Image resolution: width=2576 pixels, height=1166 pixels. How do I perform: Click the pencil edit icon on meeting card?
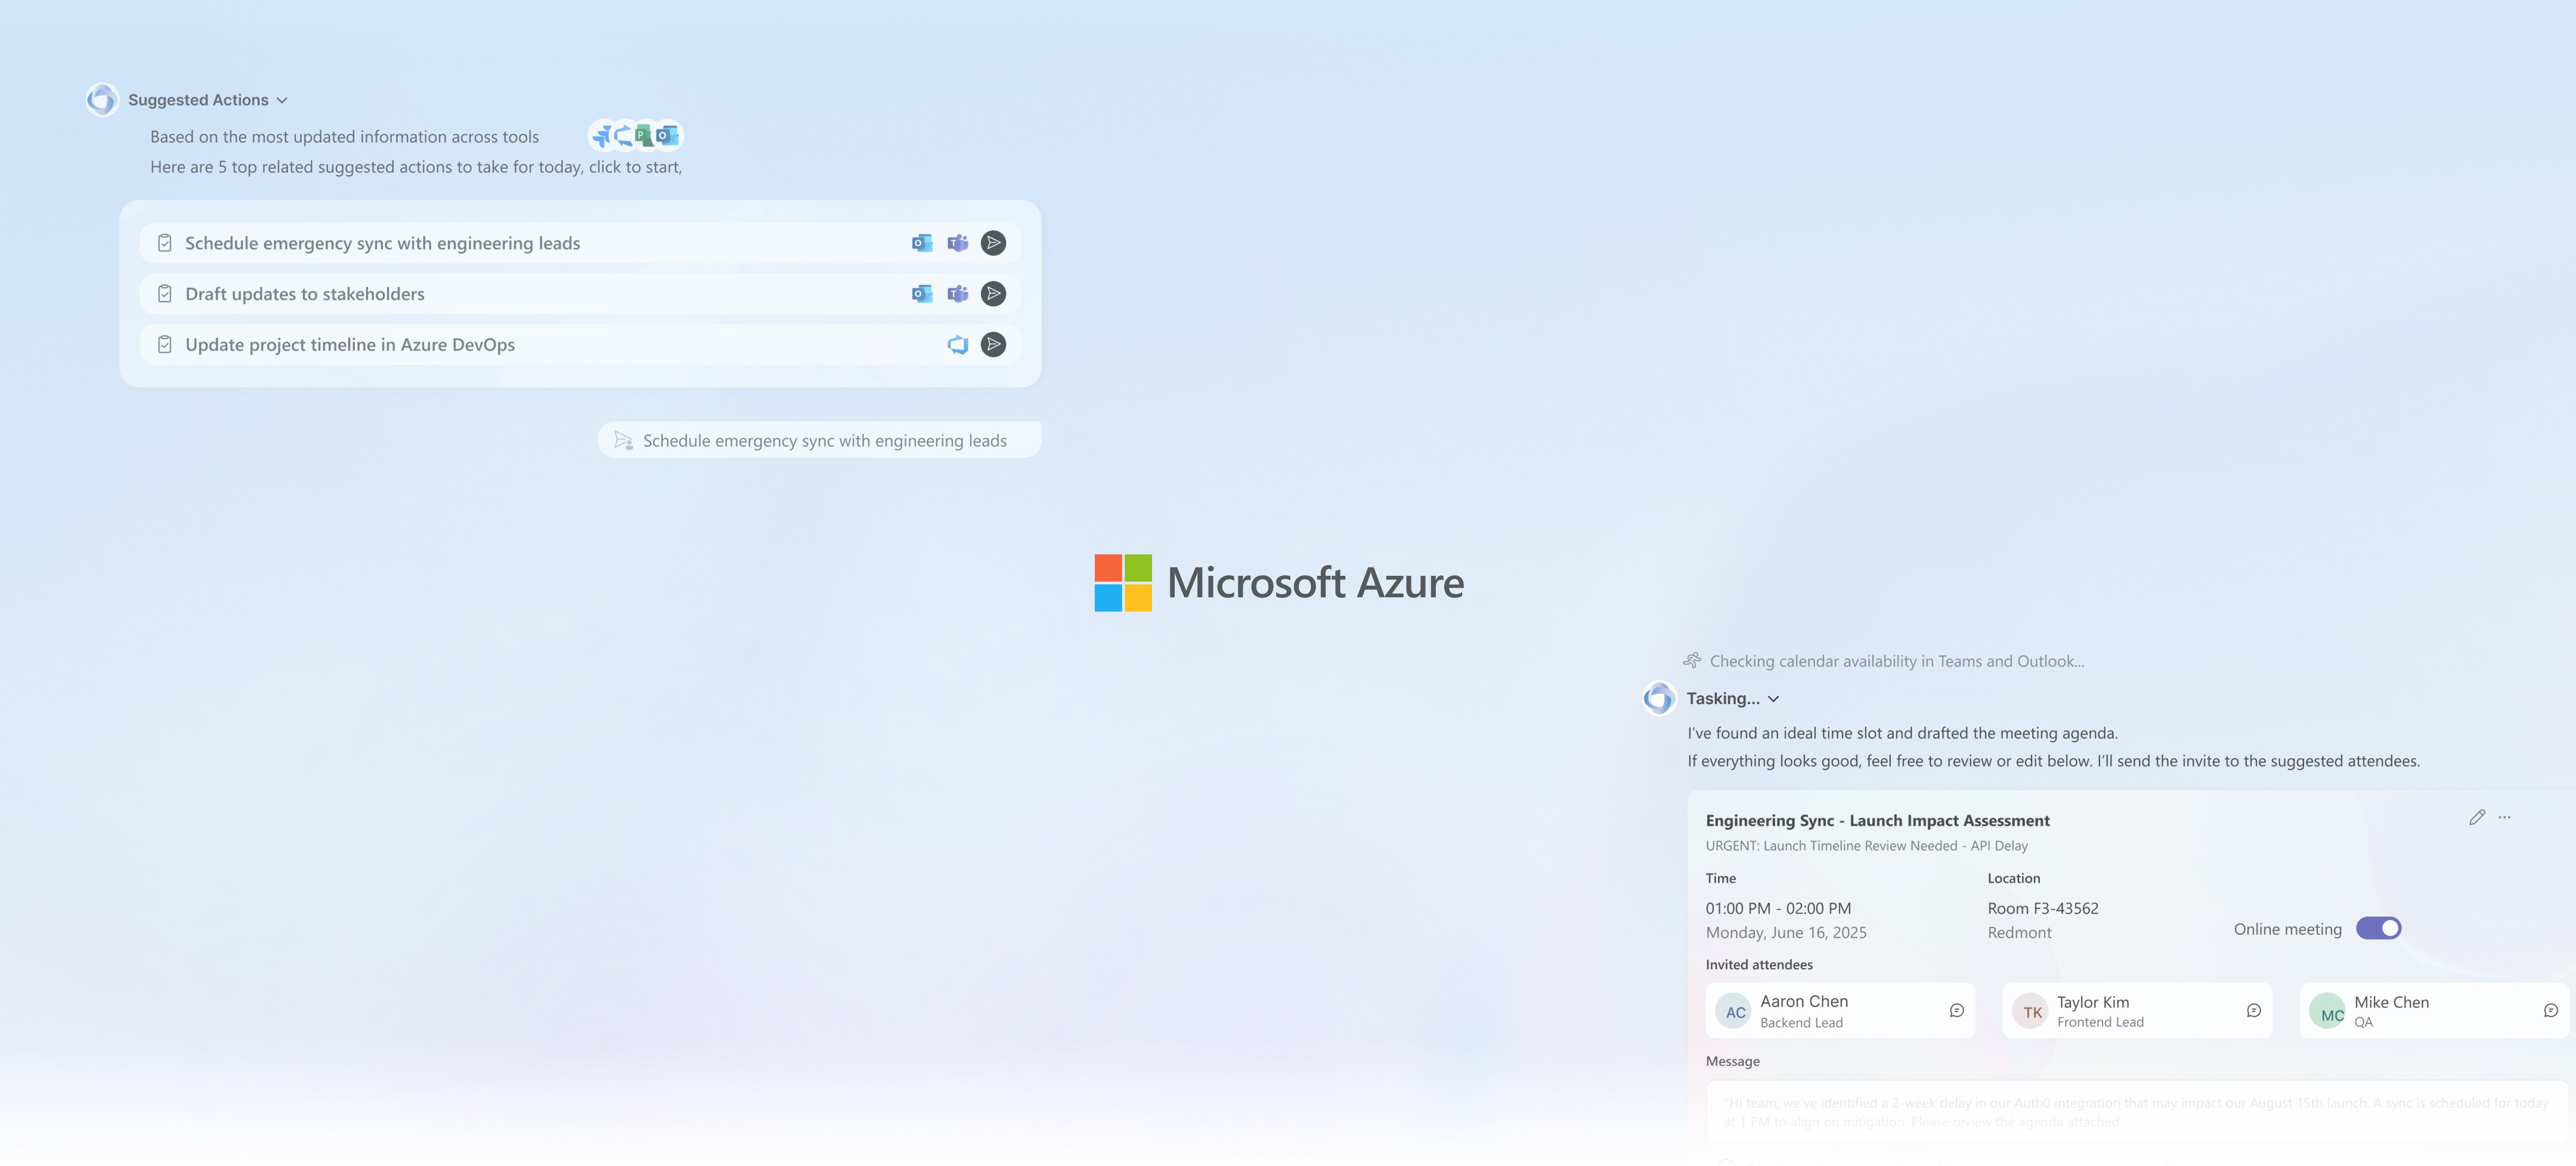[2476, 818]
